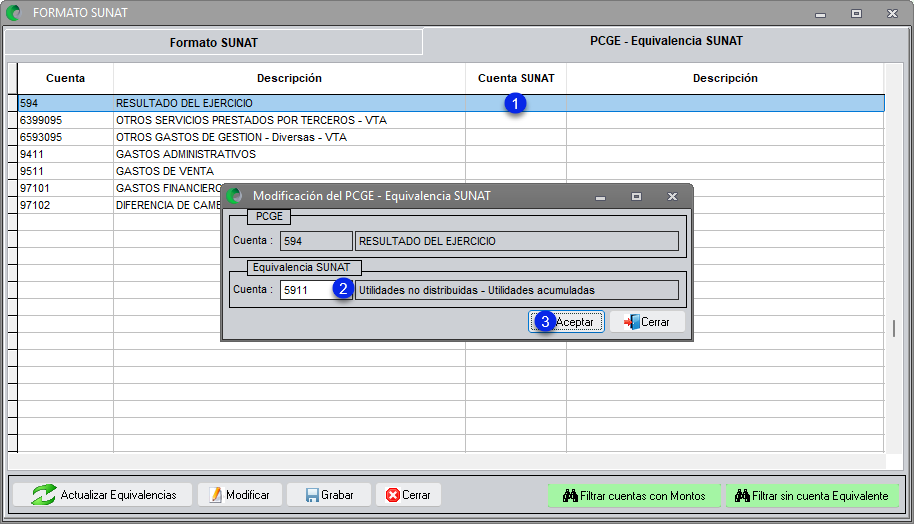This screenshot has width=914, height=524.
Task: Click binoculars icon on Filtrar cuentas con Montos
Action: coord(570,496)
